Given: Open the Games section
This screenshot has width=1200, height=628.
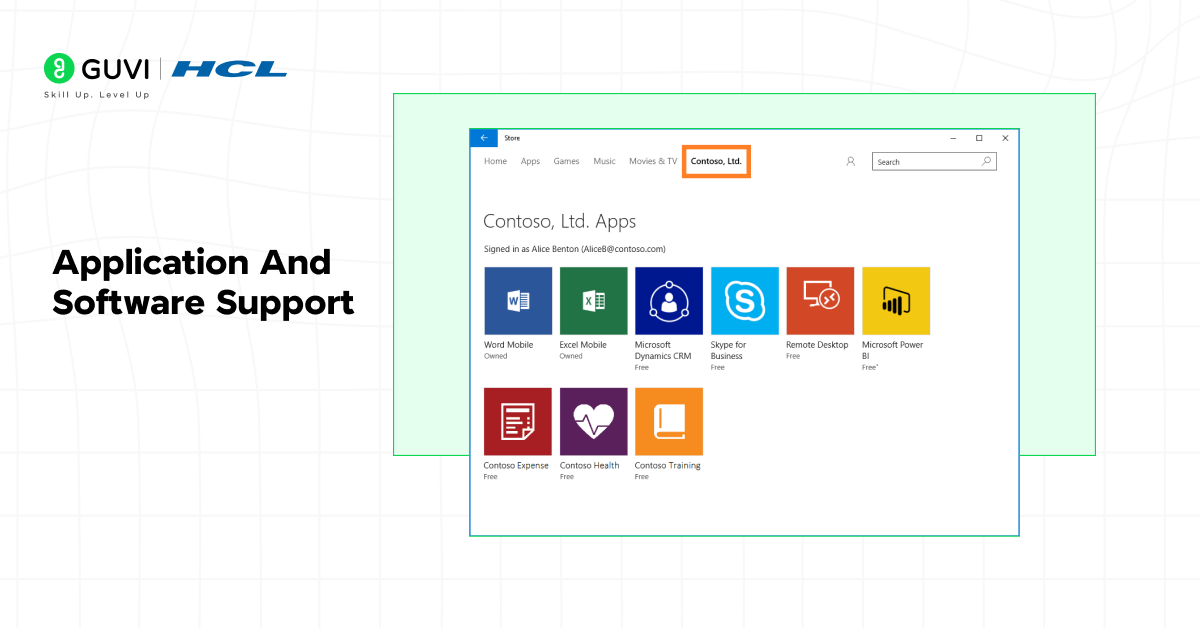Looking at the screenshot, I should 566,161.
